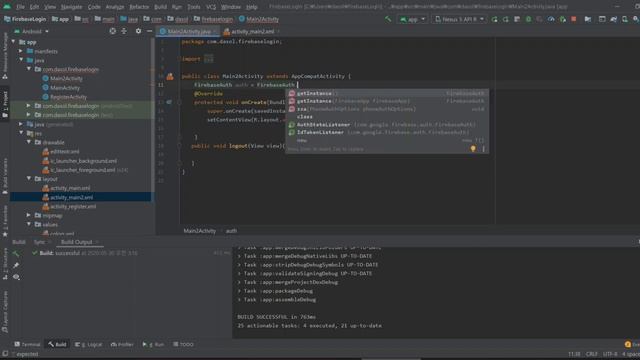Image resolution: width=640 pixels, height=360 pixels.
Task: Open the Help menu
Action: [252, 7]
